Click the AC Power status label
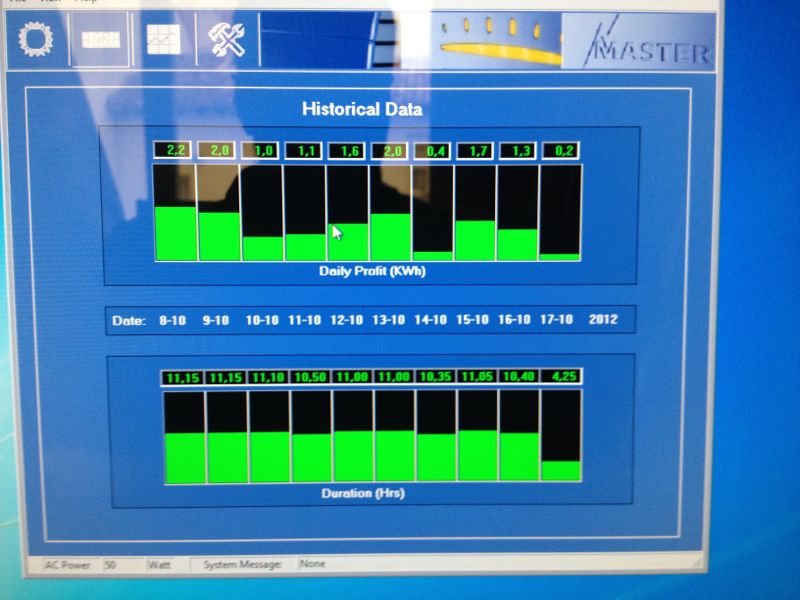This screenshot has height=600, width=800. pyautogui.click(x=67, y=565)
